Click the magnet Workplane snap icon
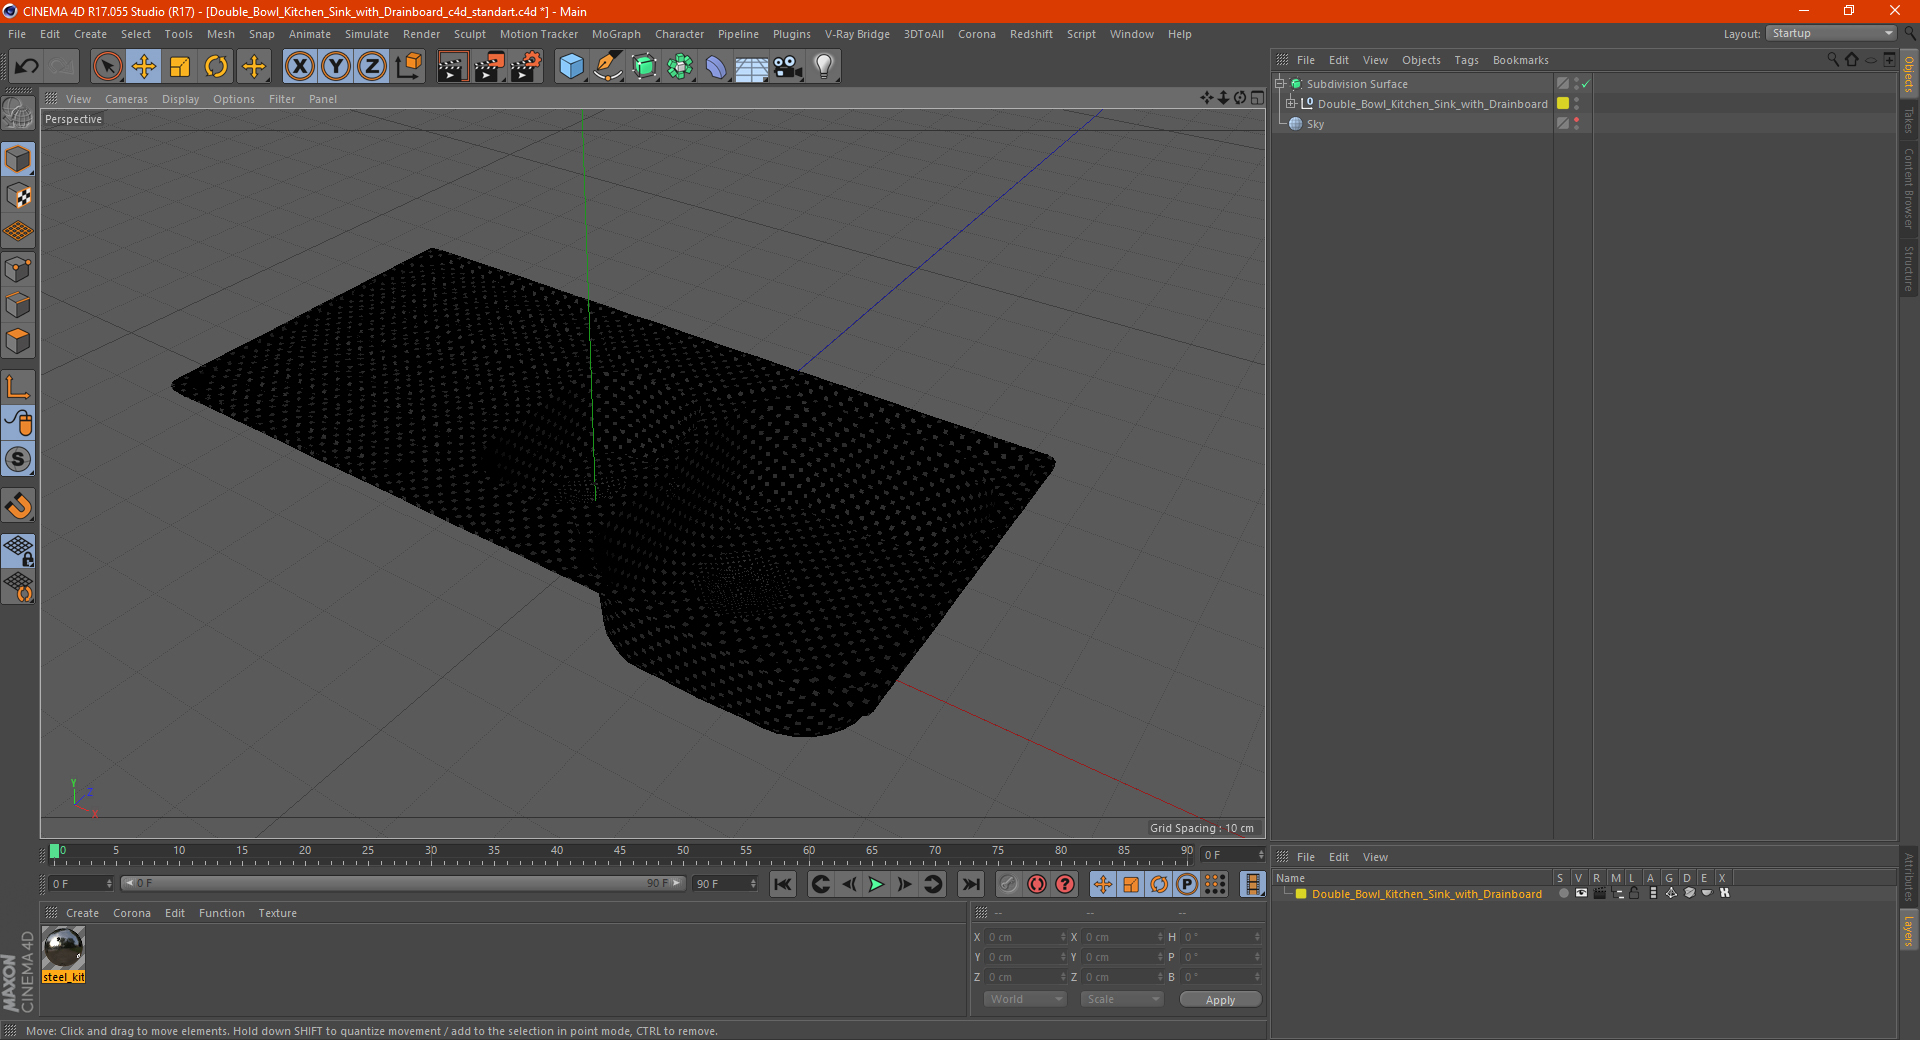This screenshot has width=1920, height=1040. (18, 506)
